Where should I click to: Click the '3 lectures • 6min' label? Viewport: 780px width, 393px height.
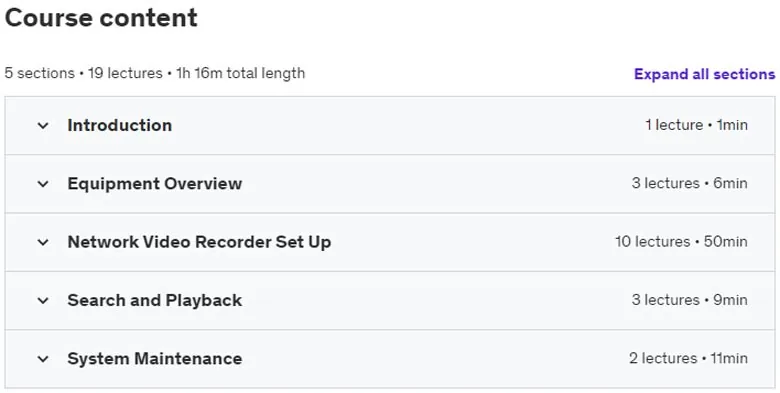tap(689, 183)
